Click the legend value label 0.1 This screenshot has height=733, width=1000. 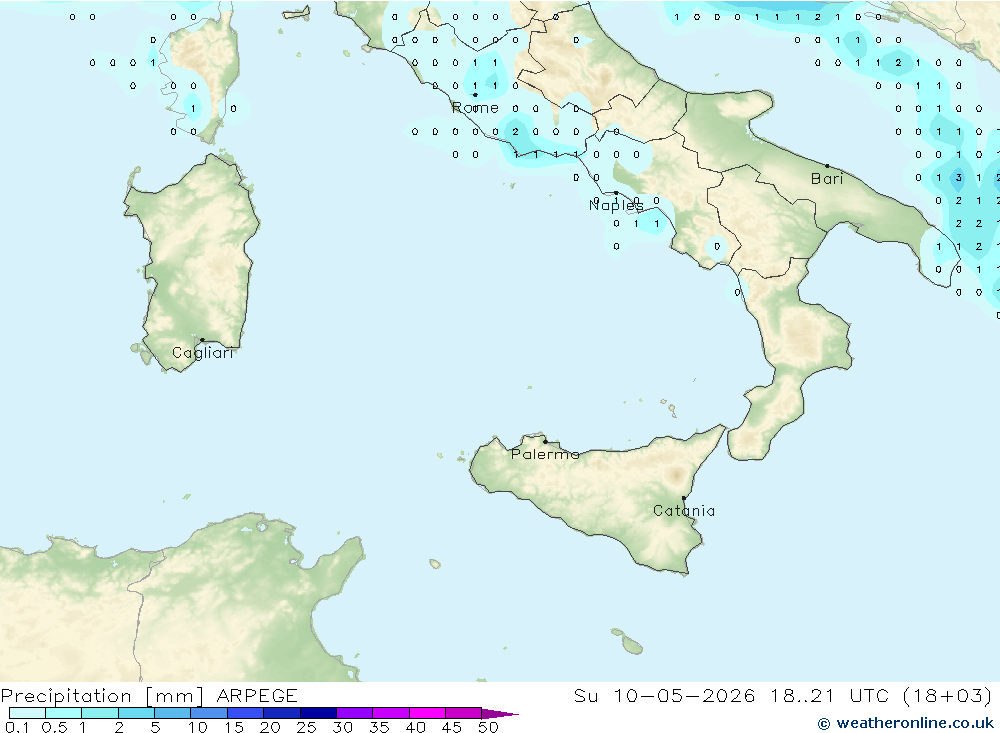[x=17, y=727]
